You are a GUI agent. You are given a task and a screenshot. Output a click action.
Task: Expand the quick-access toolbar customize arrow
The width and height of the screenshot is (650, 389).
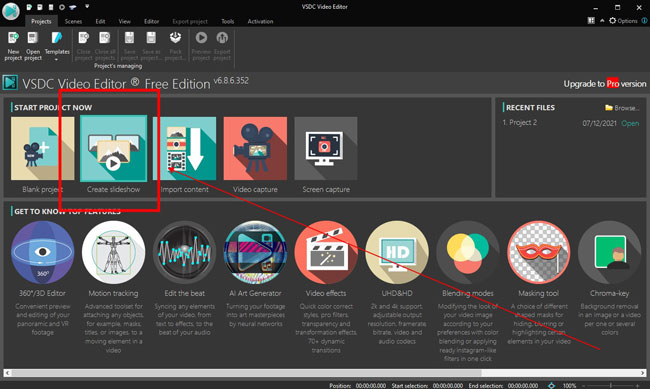(x=87, y=7)
